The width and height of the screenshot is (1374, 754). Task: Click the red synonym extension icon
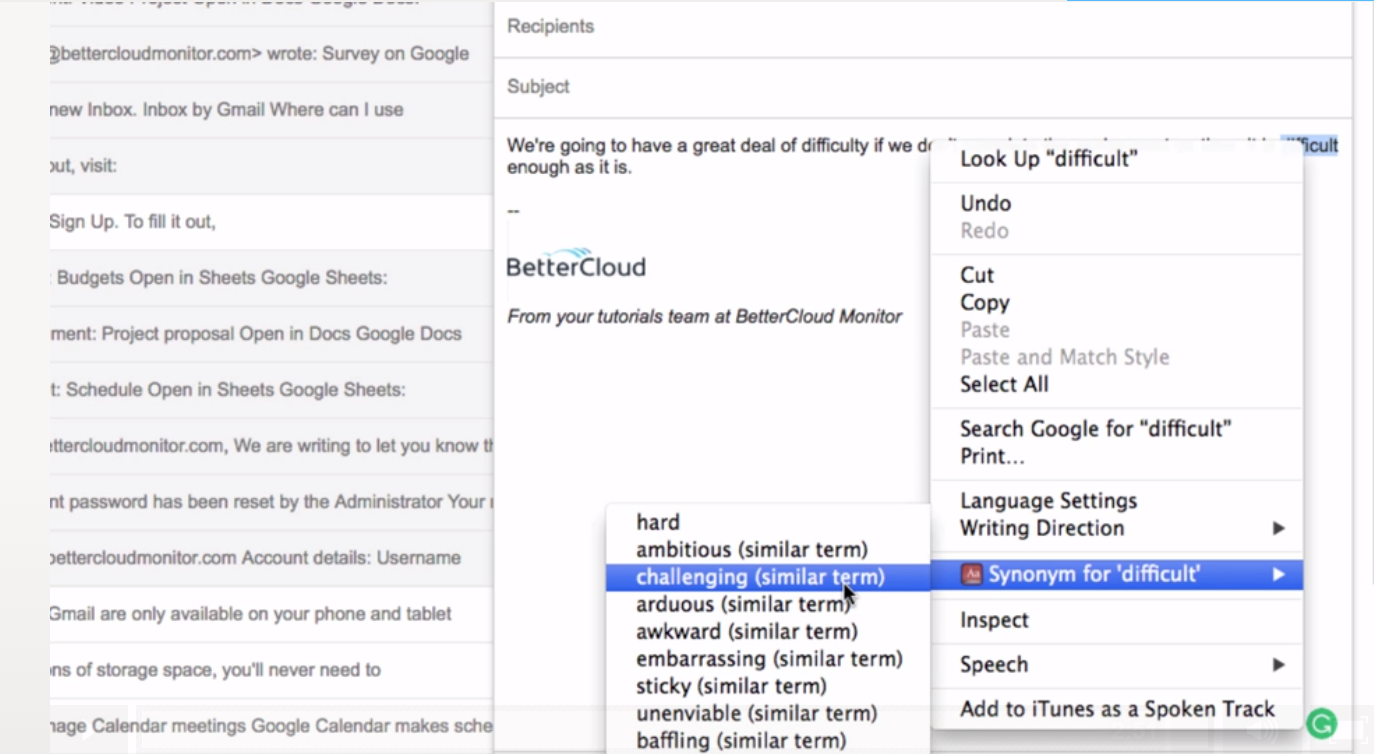click(x=971, y=574)
